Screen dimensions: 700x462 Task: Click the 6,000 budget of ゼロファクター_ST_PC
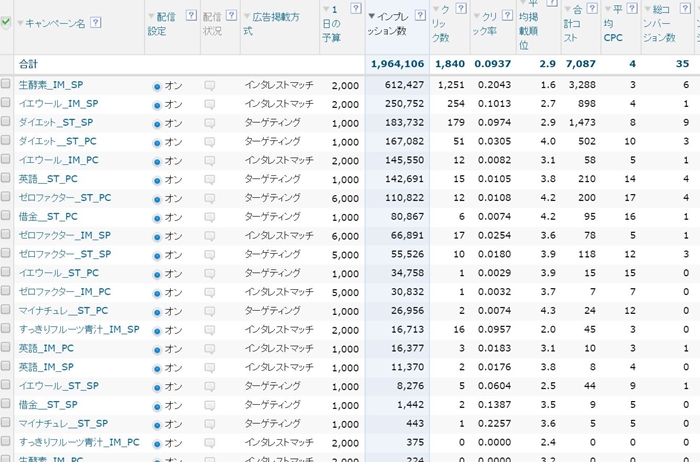345,198
